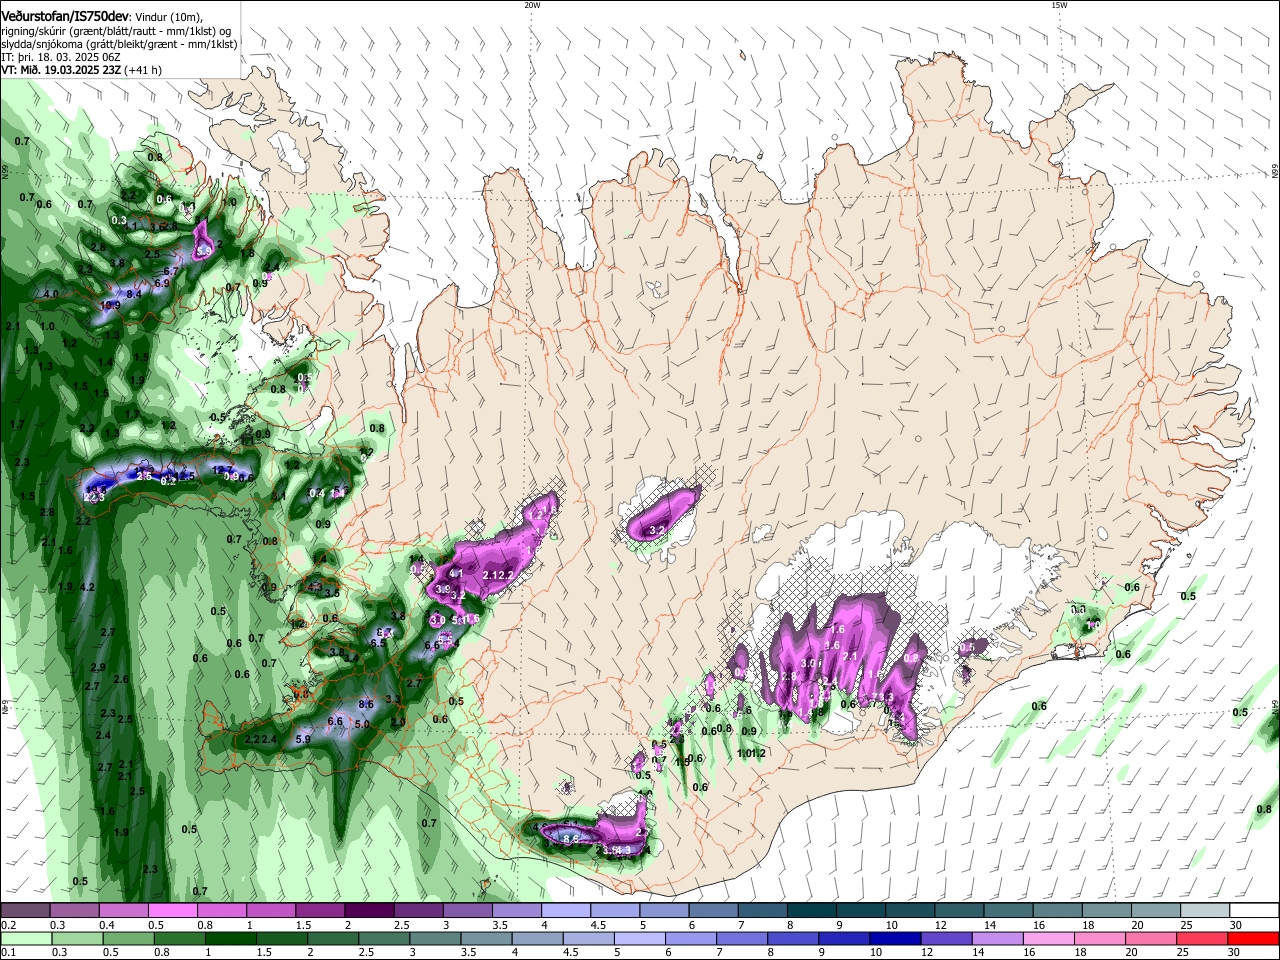
Task: Click the 12.7 precipitation value
Action: [224, 470]
